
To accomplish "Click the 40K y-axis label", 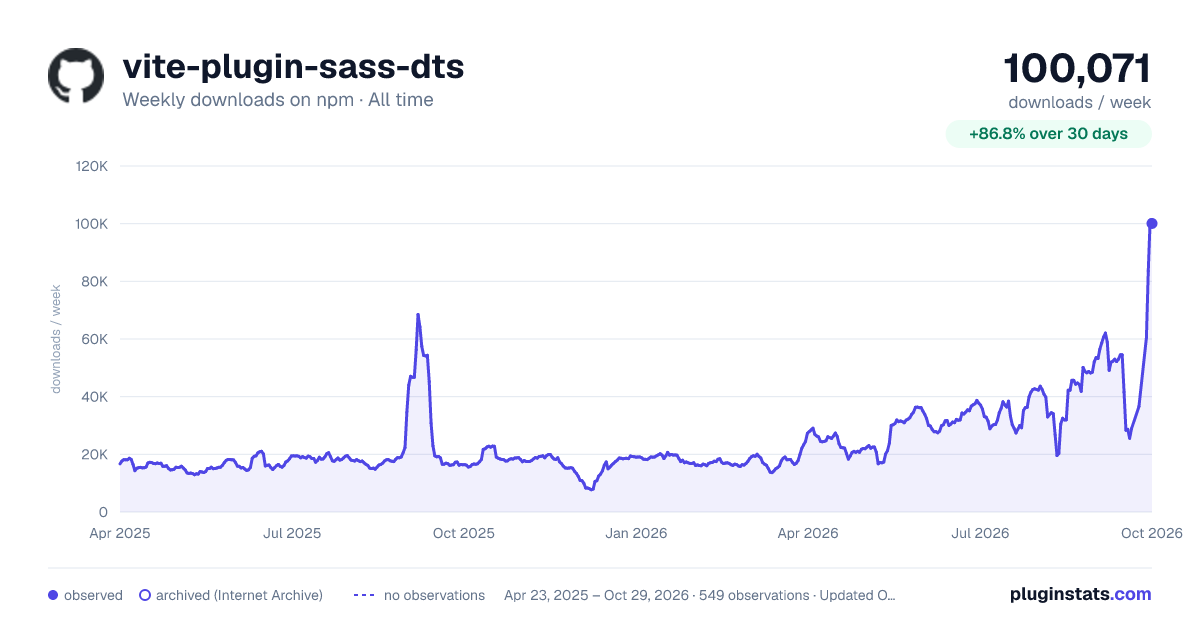I will (x=95, y=397).
